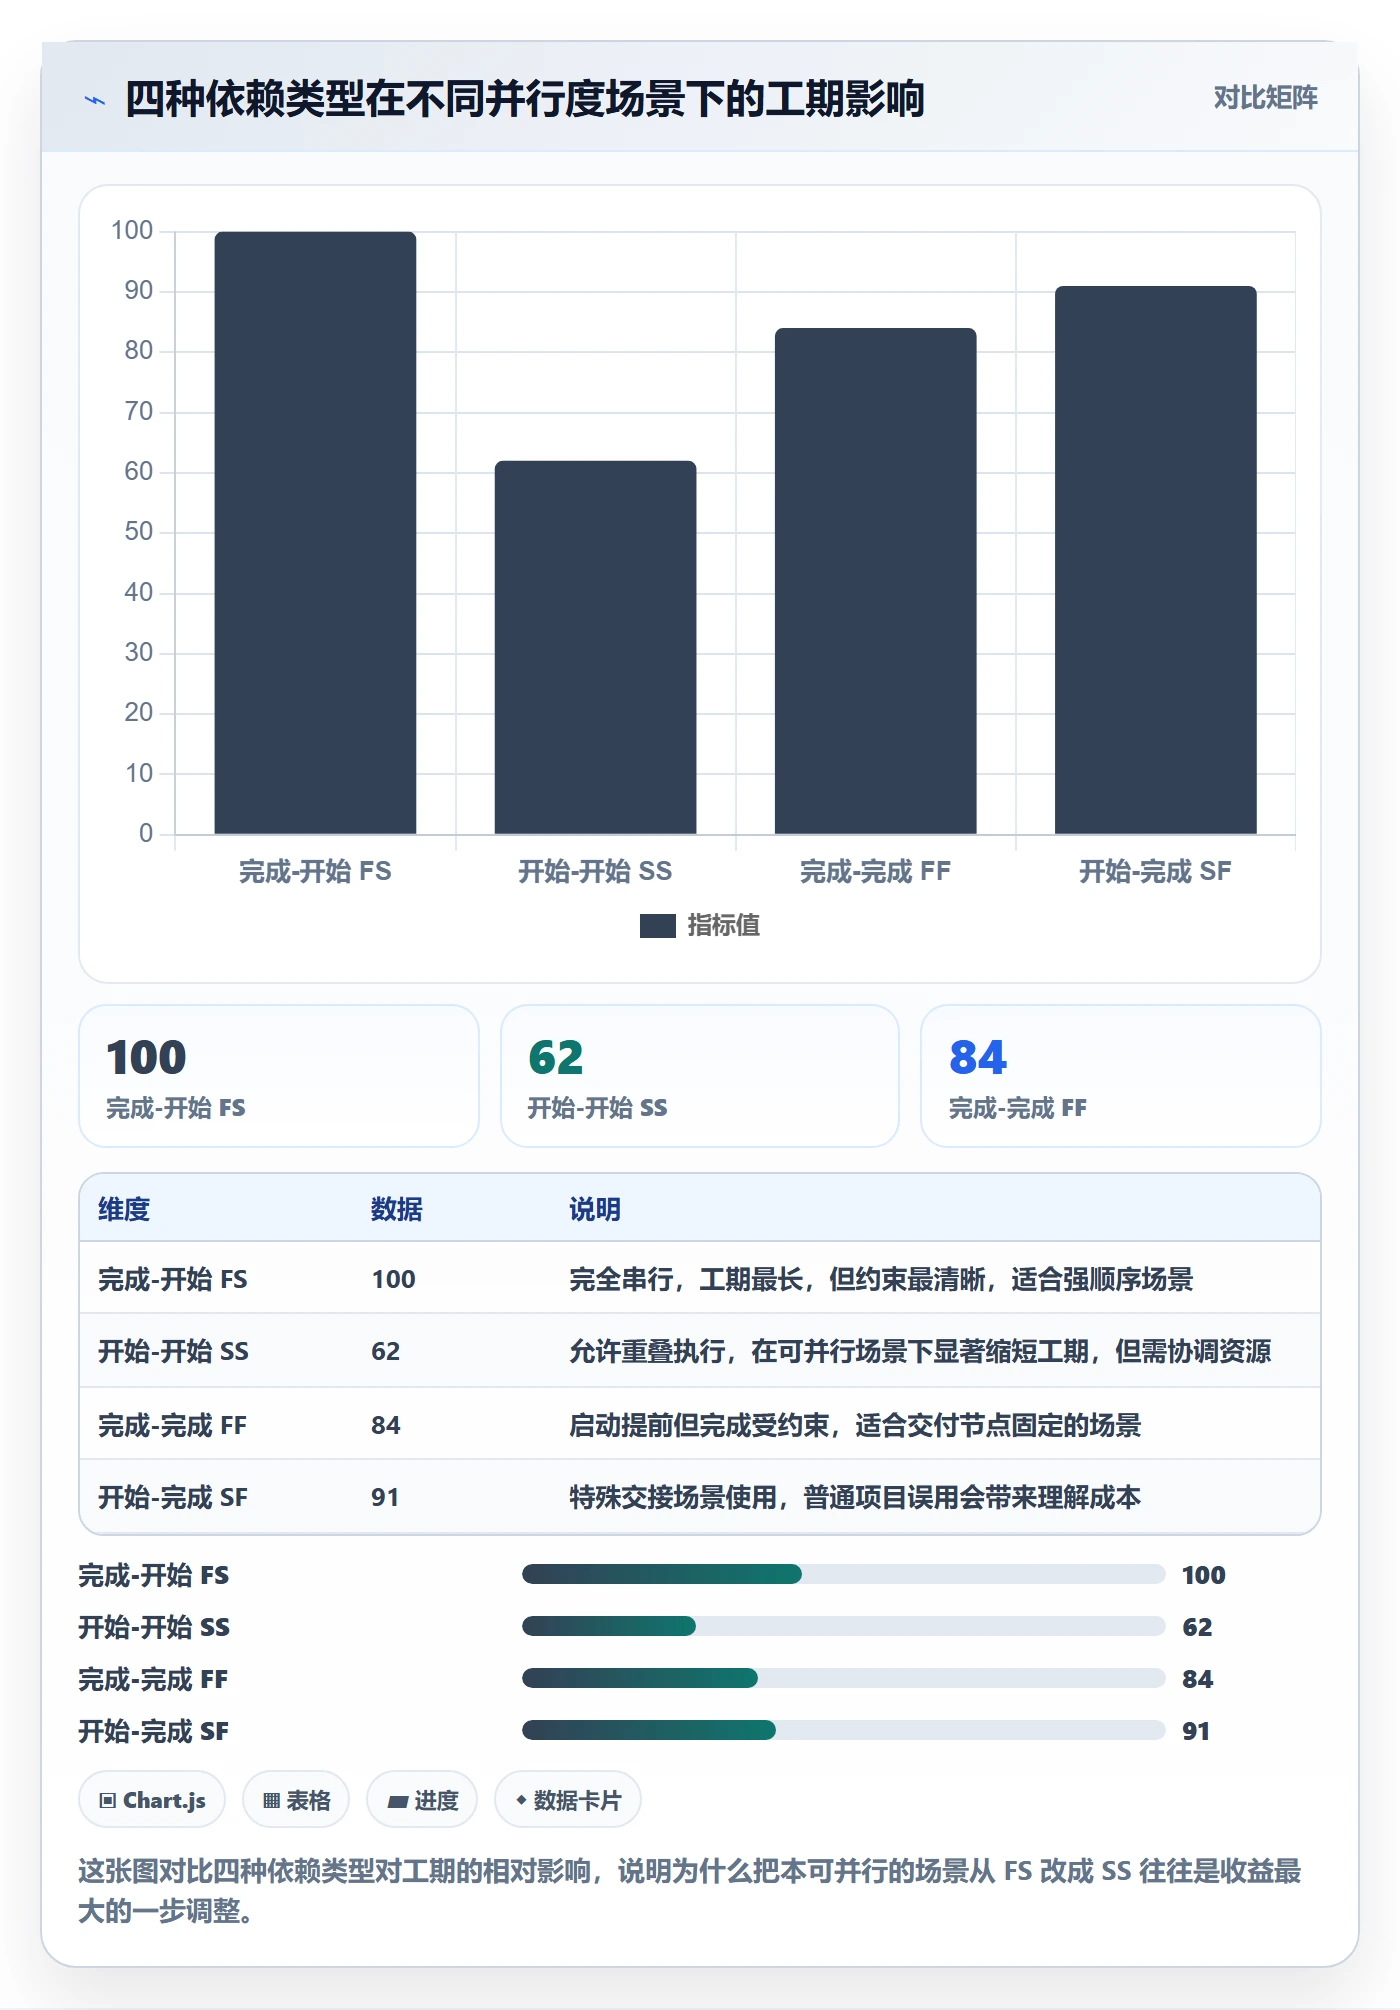Click table cell 完成-完成 FF
Screen dimensions: 1400x2010
(x=172, y=1426)
